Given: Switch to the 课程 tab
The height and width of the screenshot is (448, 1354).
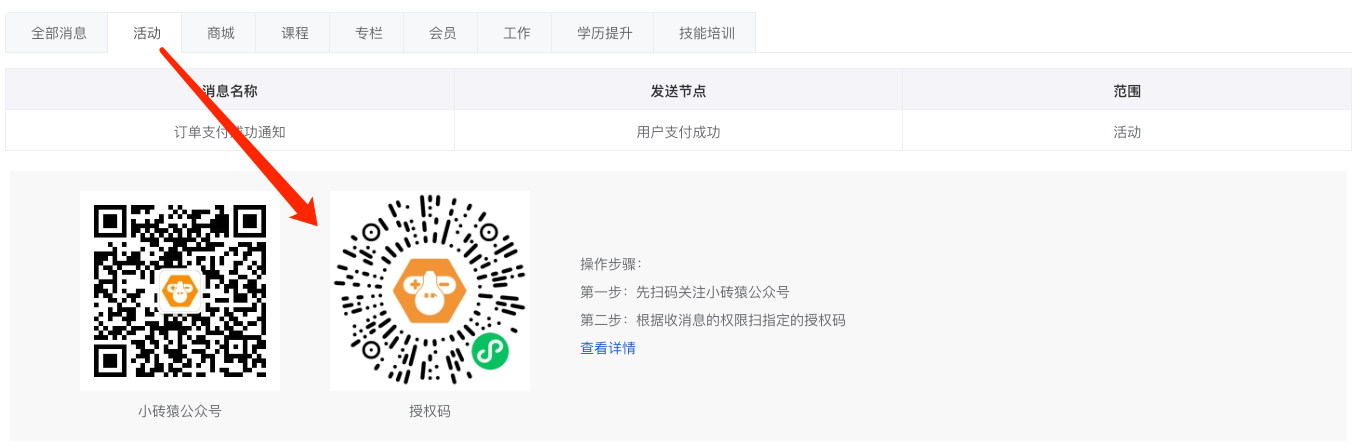Looking at the screenshot, I should (x=294, y=33).
